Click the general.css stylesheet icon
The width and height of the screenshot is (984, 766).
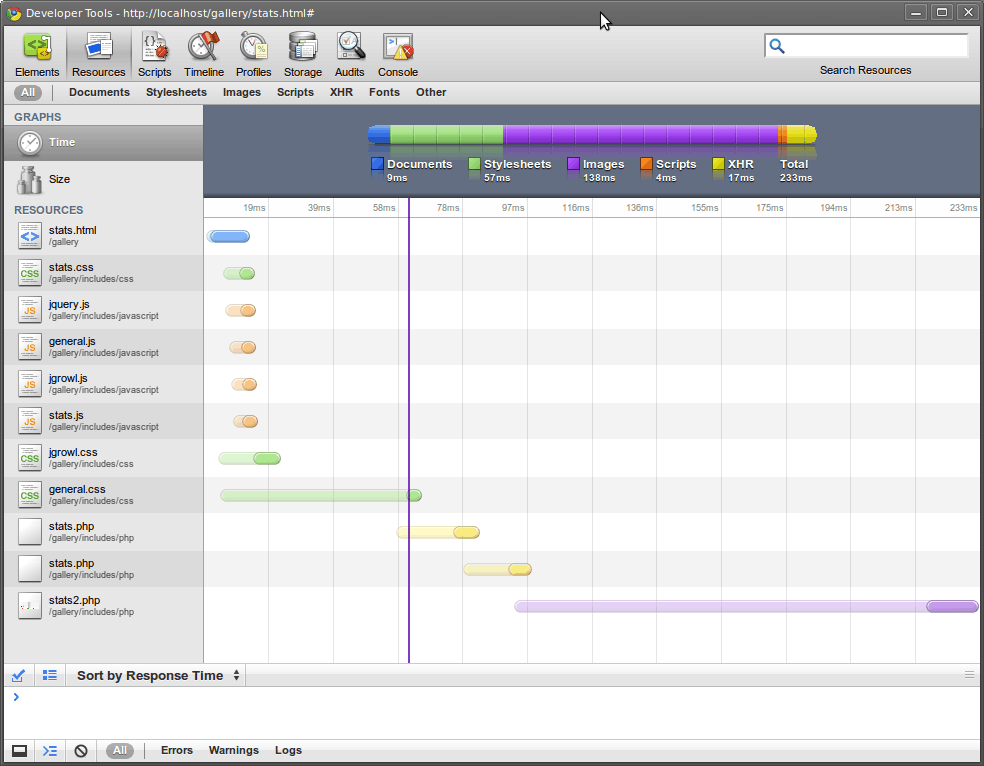29,495
